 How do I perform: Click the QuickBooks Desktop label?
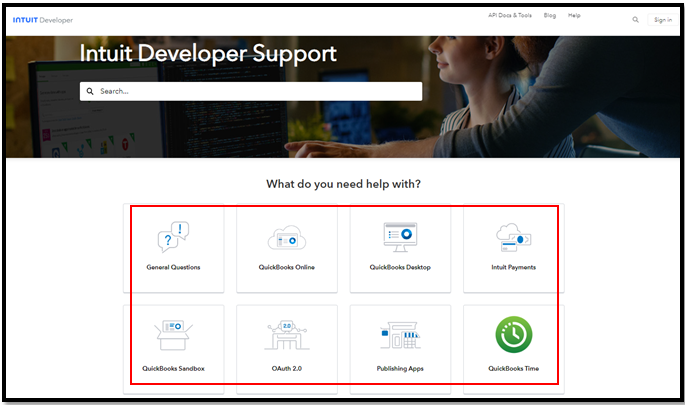[400, 267]
